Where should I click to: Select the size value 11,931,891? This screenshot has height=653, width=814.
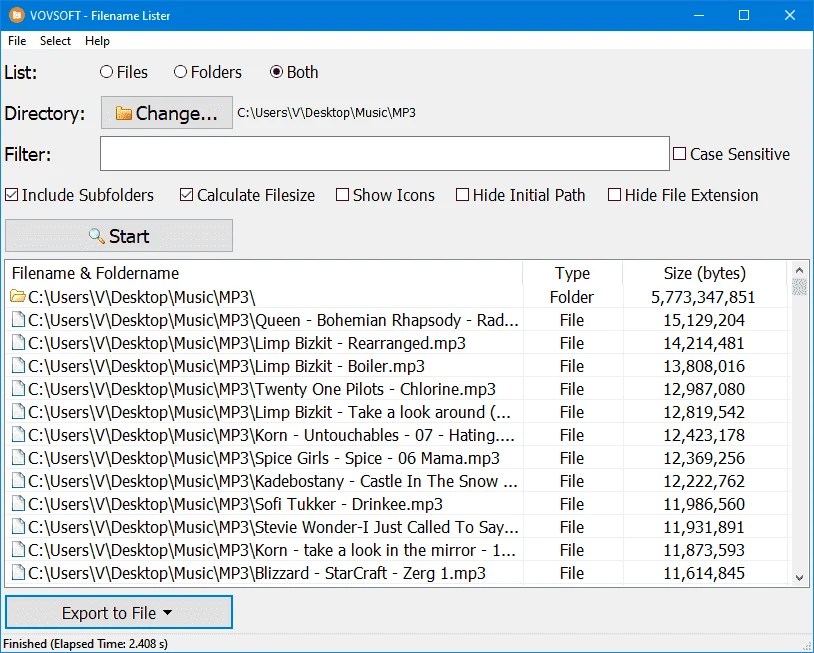(x=704, y=527)
